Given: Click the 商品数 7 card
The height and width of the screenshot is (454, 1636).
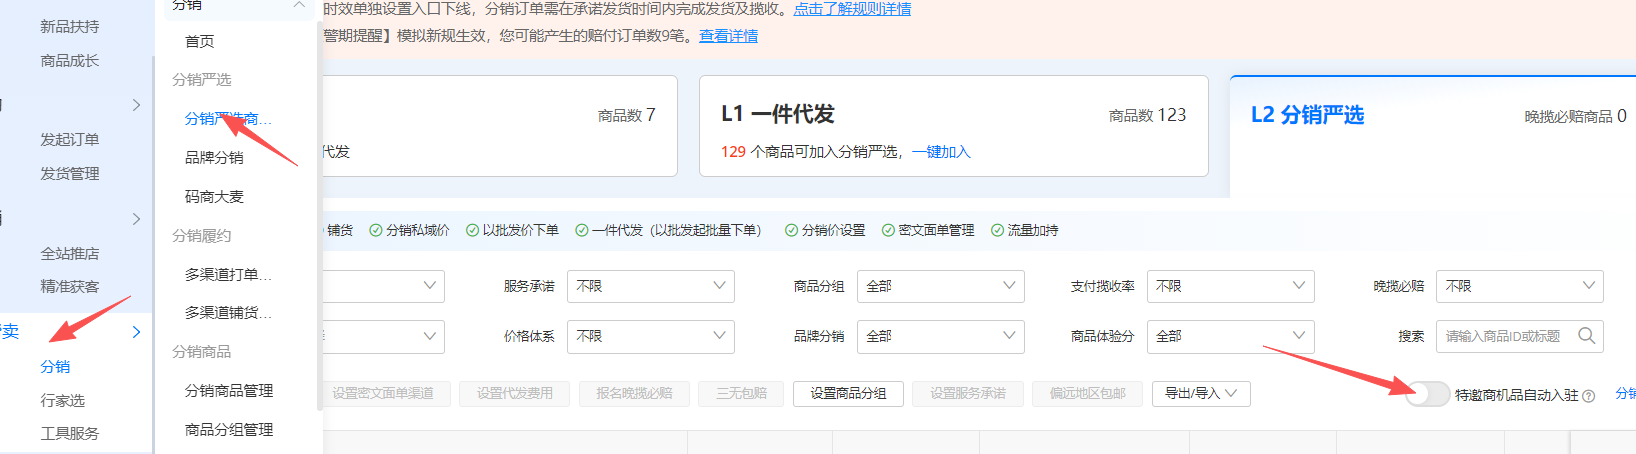Looking at the screenshot, I should pos(498,126).
